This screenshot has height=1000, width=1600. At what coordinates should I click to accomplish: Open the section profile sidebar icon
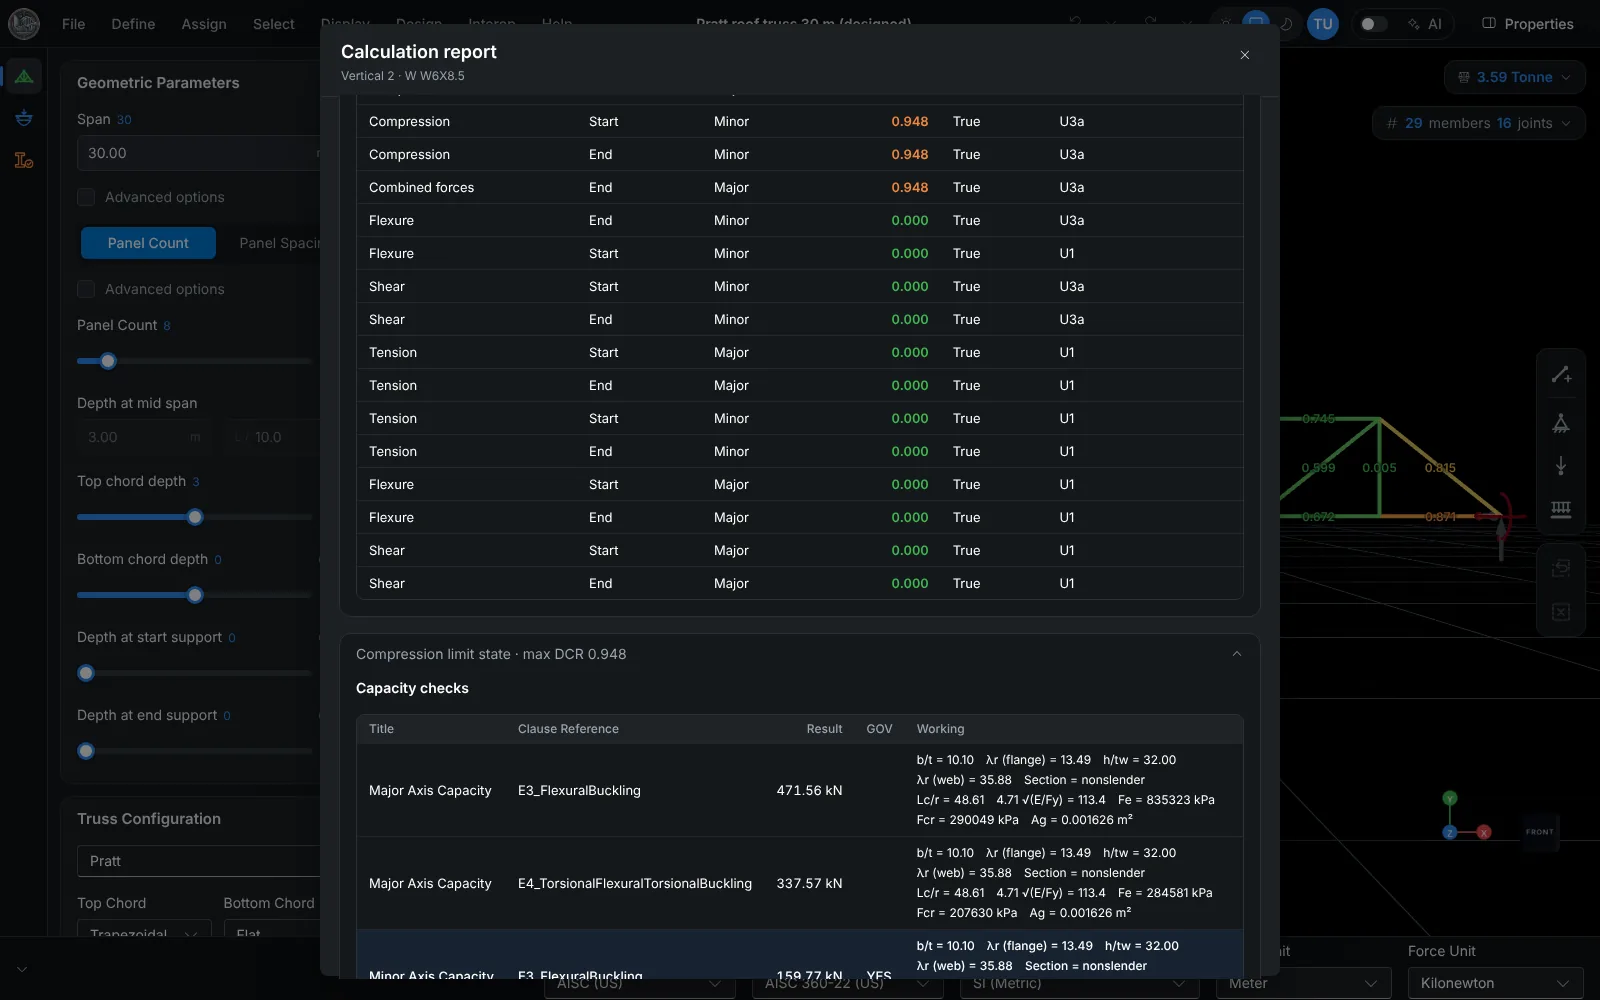pos(24,160)
